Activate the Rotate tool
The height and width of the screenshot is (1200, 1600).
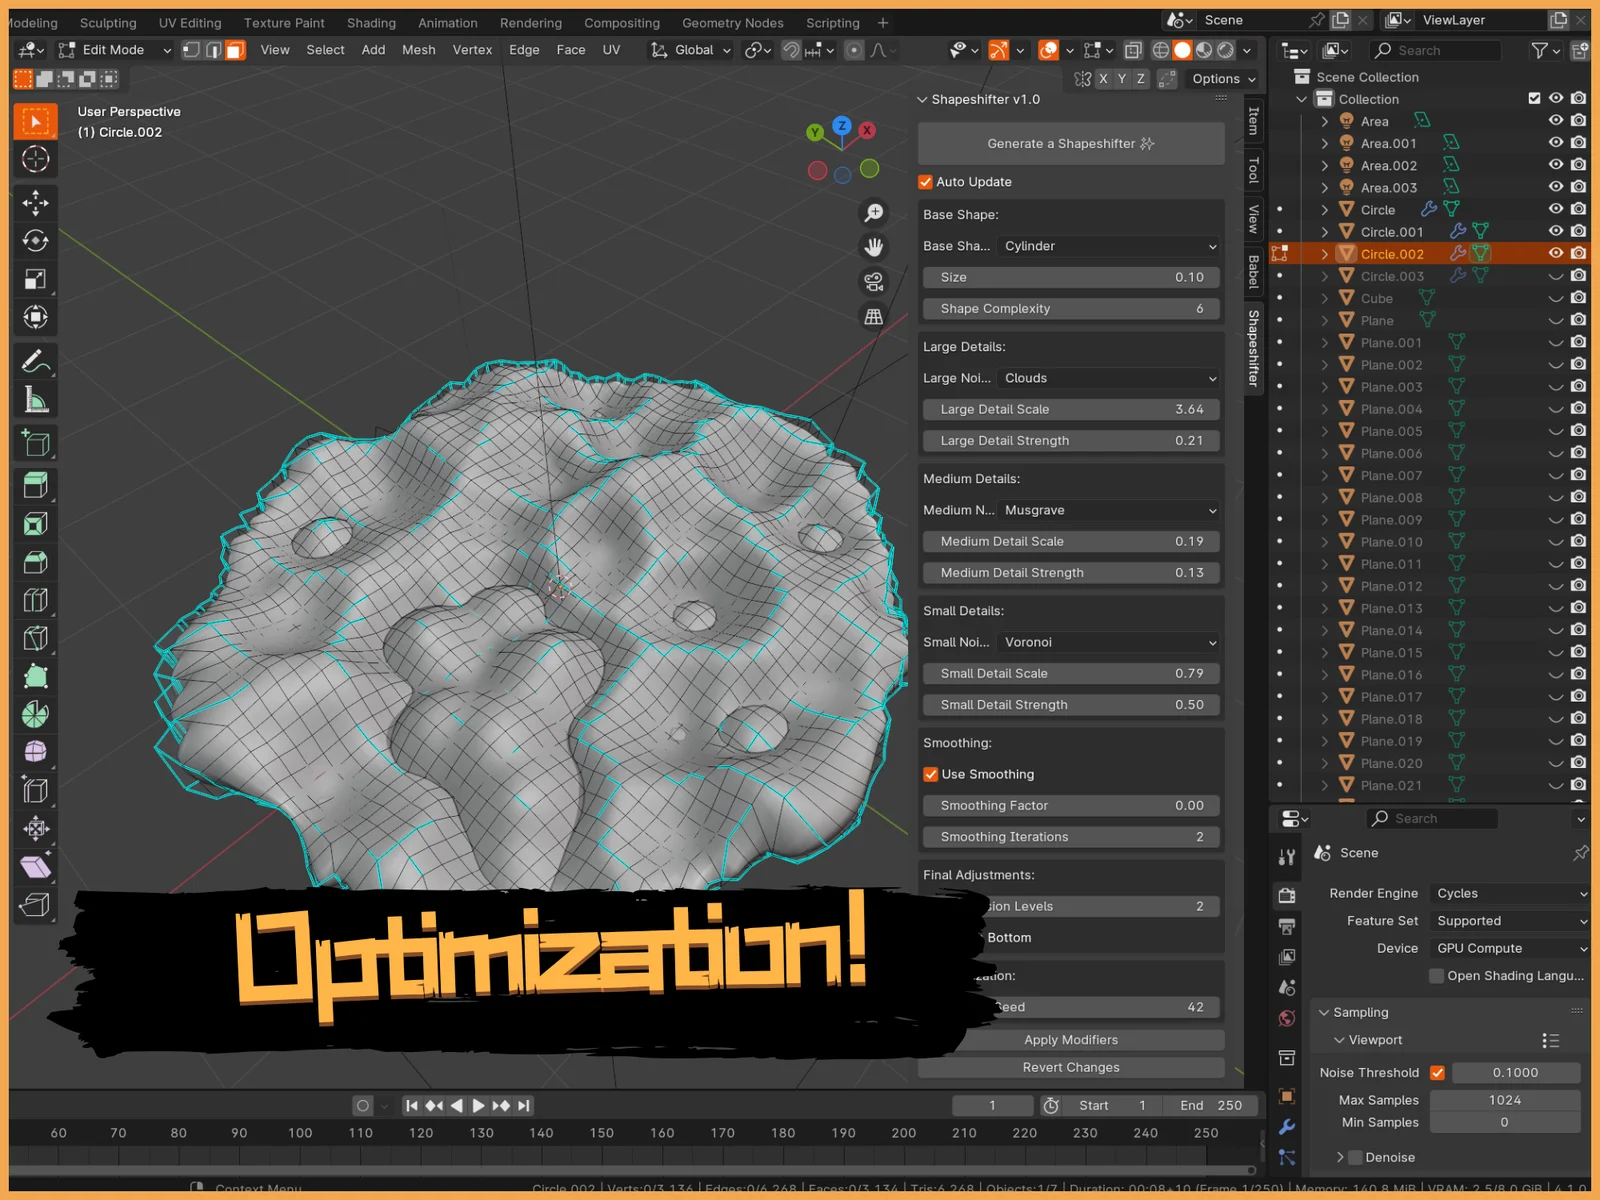(36, 240)
